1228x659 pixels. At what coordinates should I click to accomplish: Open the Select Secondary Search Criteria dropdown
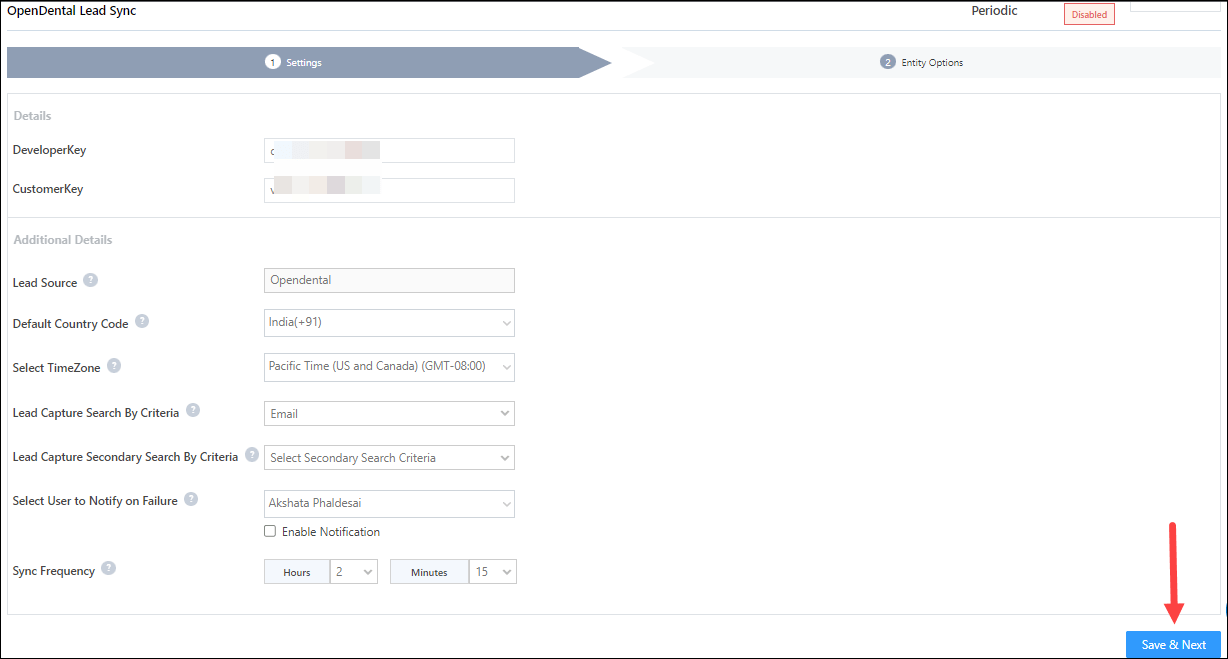(390, 458)
